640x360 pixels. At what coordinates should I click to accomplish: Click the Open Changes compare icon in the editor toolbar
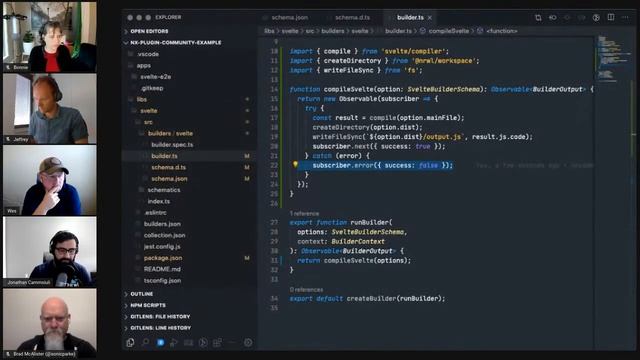coord(538,18)
